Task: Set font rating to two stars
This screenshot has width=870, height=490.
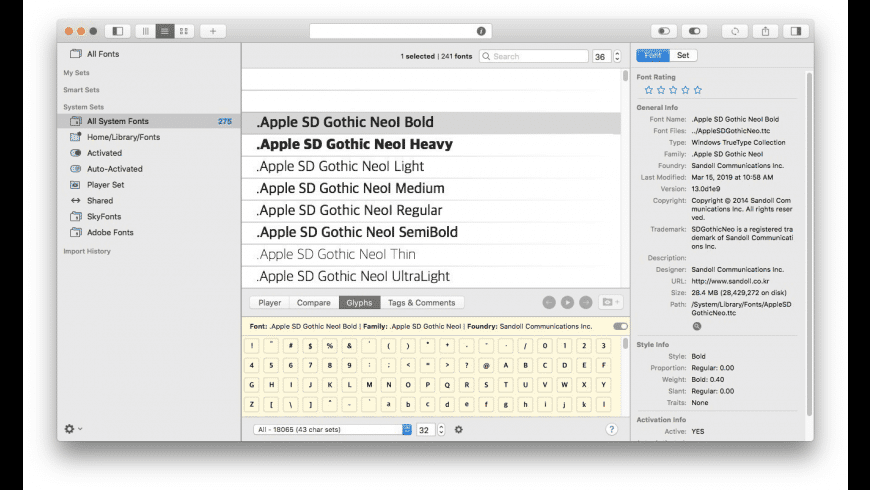Action: click(x=661, y=90)
